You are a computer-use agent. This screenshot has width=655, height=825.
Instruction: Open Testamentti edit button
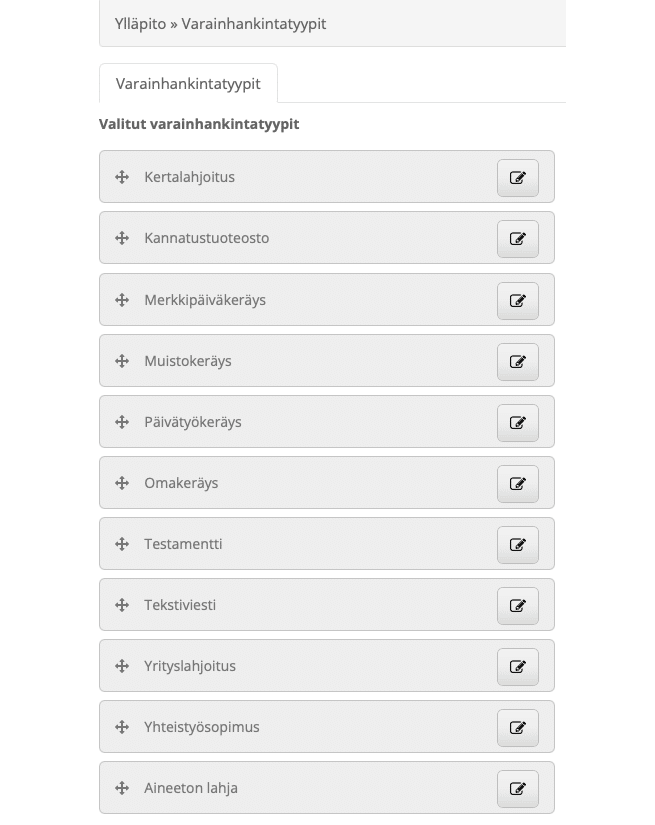click(x=517, y=545)
